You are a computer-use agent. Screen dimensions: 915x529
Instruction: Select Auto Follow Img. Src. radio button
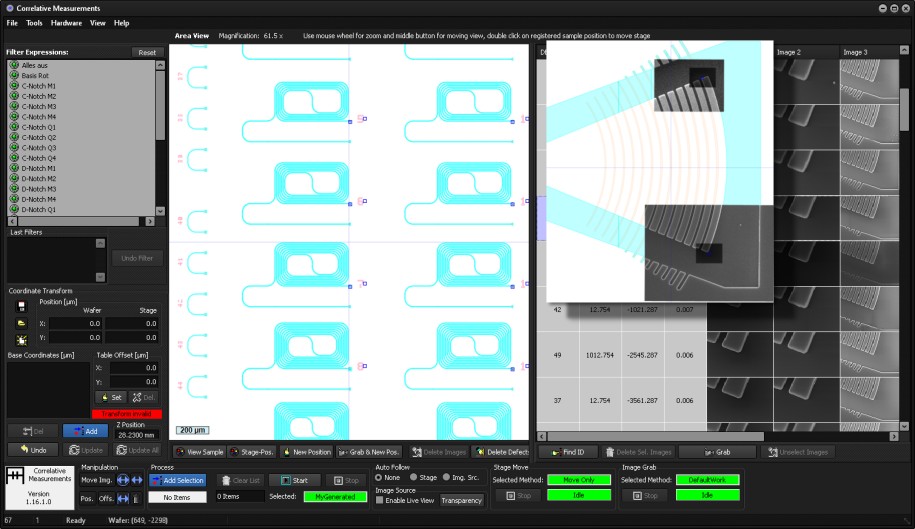click(446, 477)
